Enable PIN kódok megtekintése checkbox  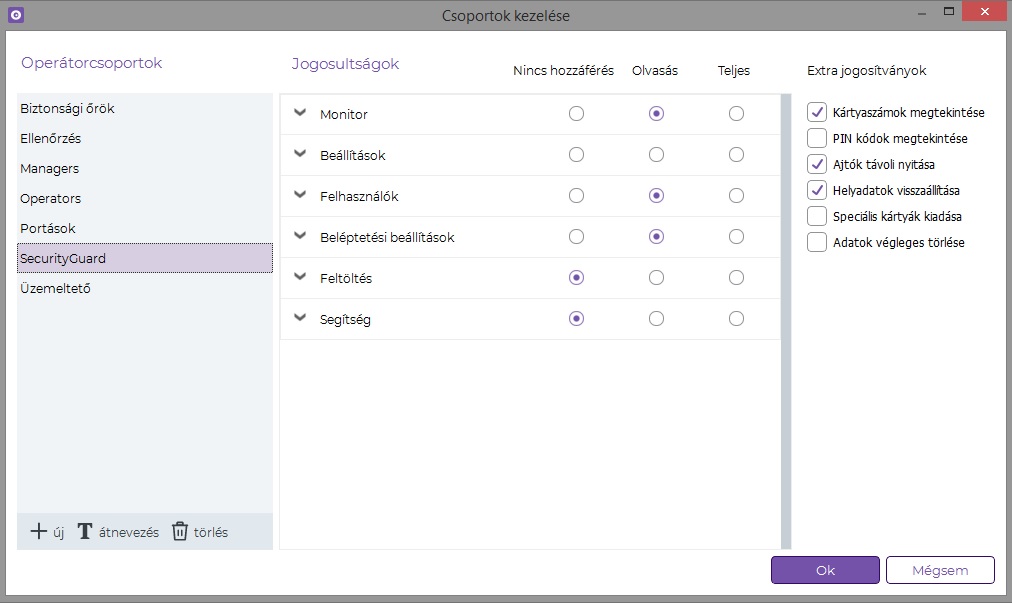tap(817, 138)
